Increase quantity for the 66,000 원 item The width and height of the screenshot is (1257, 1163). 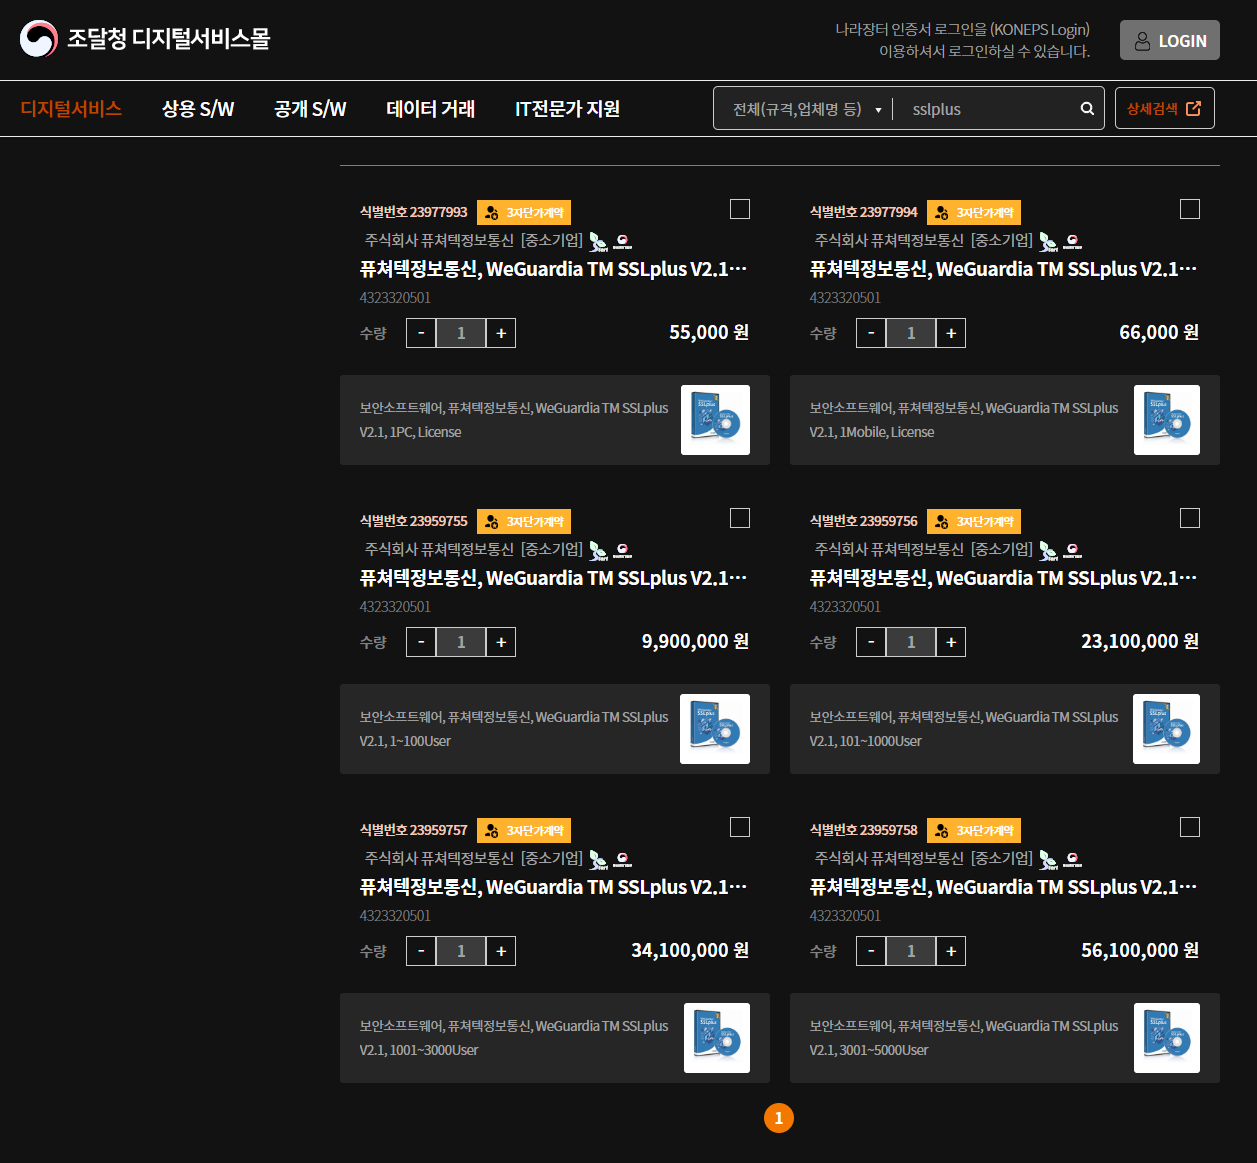951,333
